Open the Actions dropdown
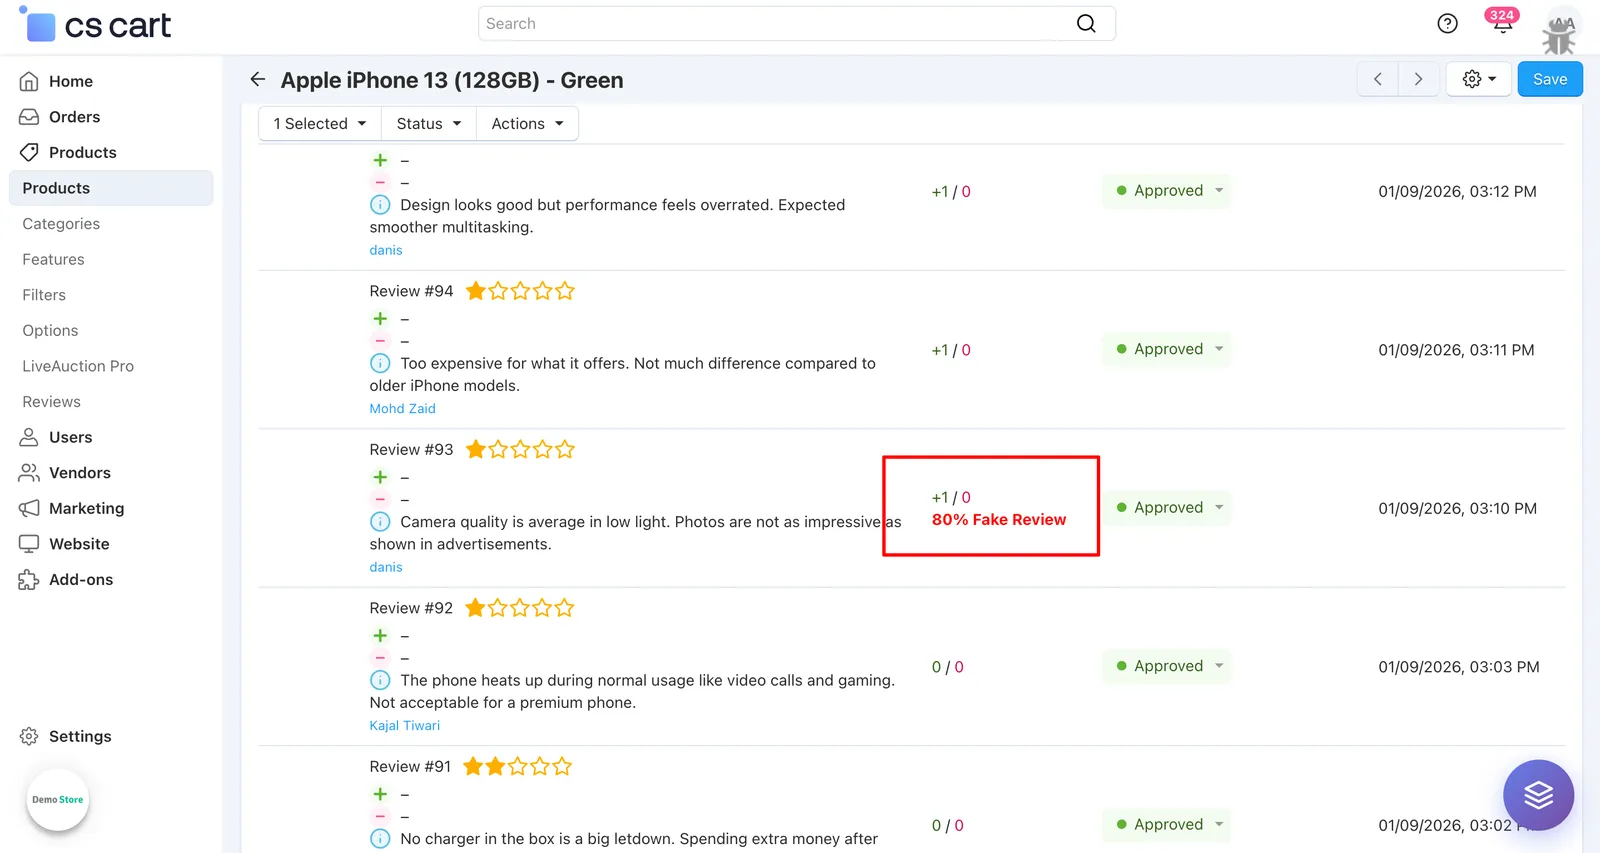Viewport: 1600px width, 853px height. (x=527, y=123)
